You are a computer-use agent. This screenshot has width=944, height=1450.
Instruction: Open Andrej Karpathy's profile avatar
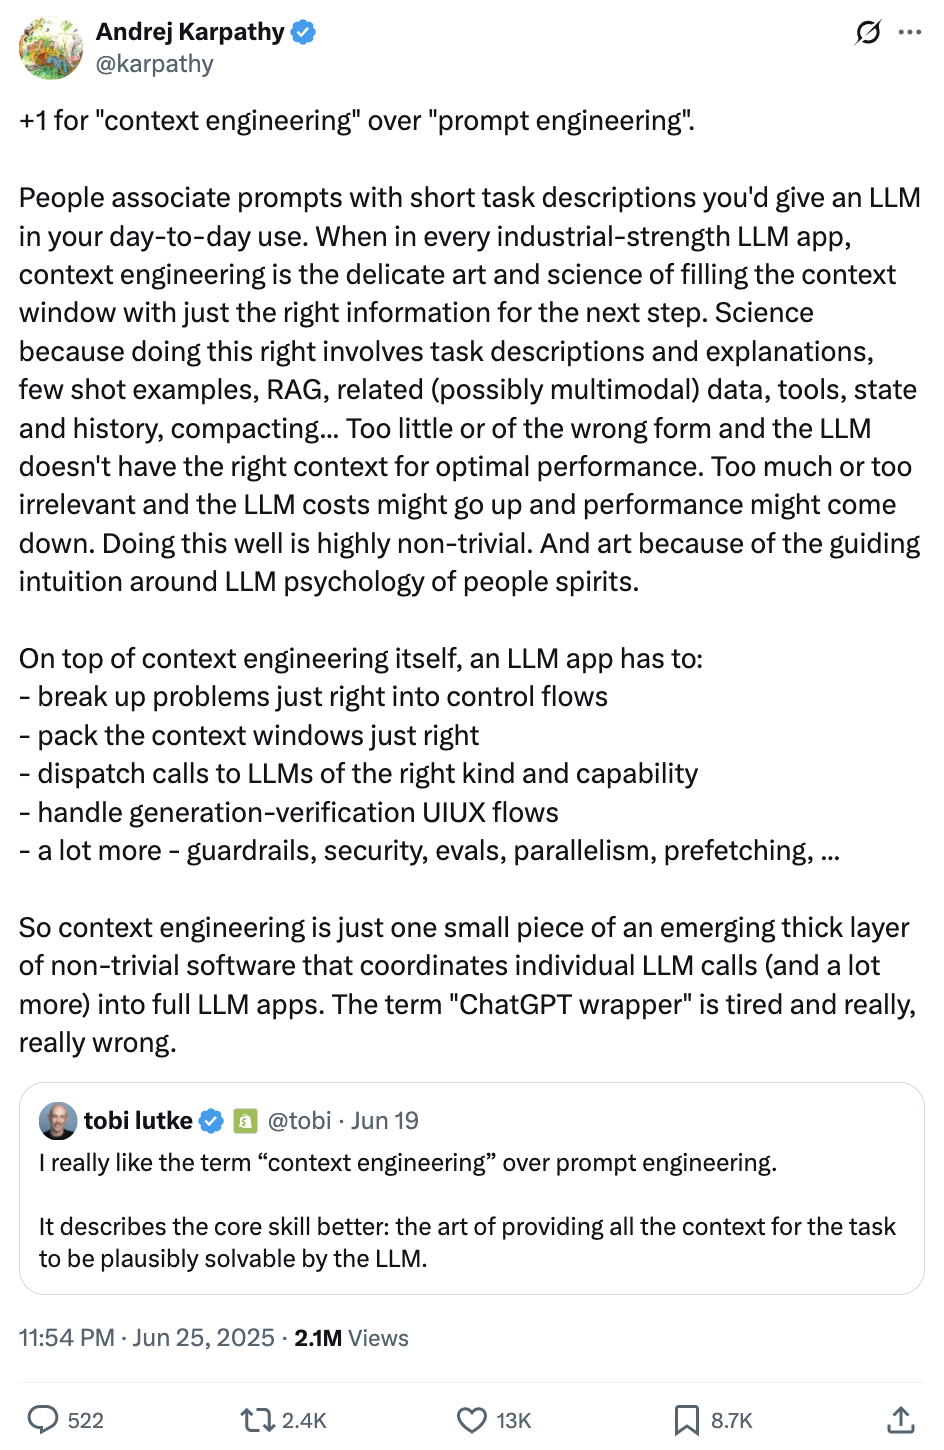(51, 48)
